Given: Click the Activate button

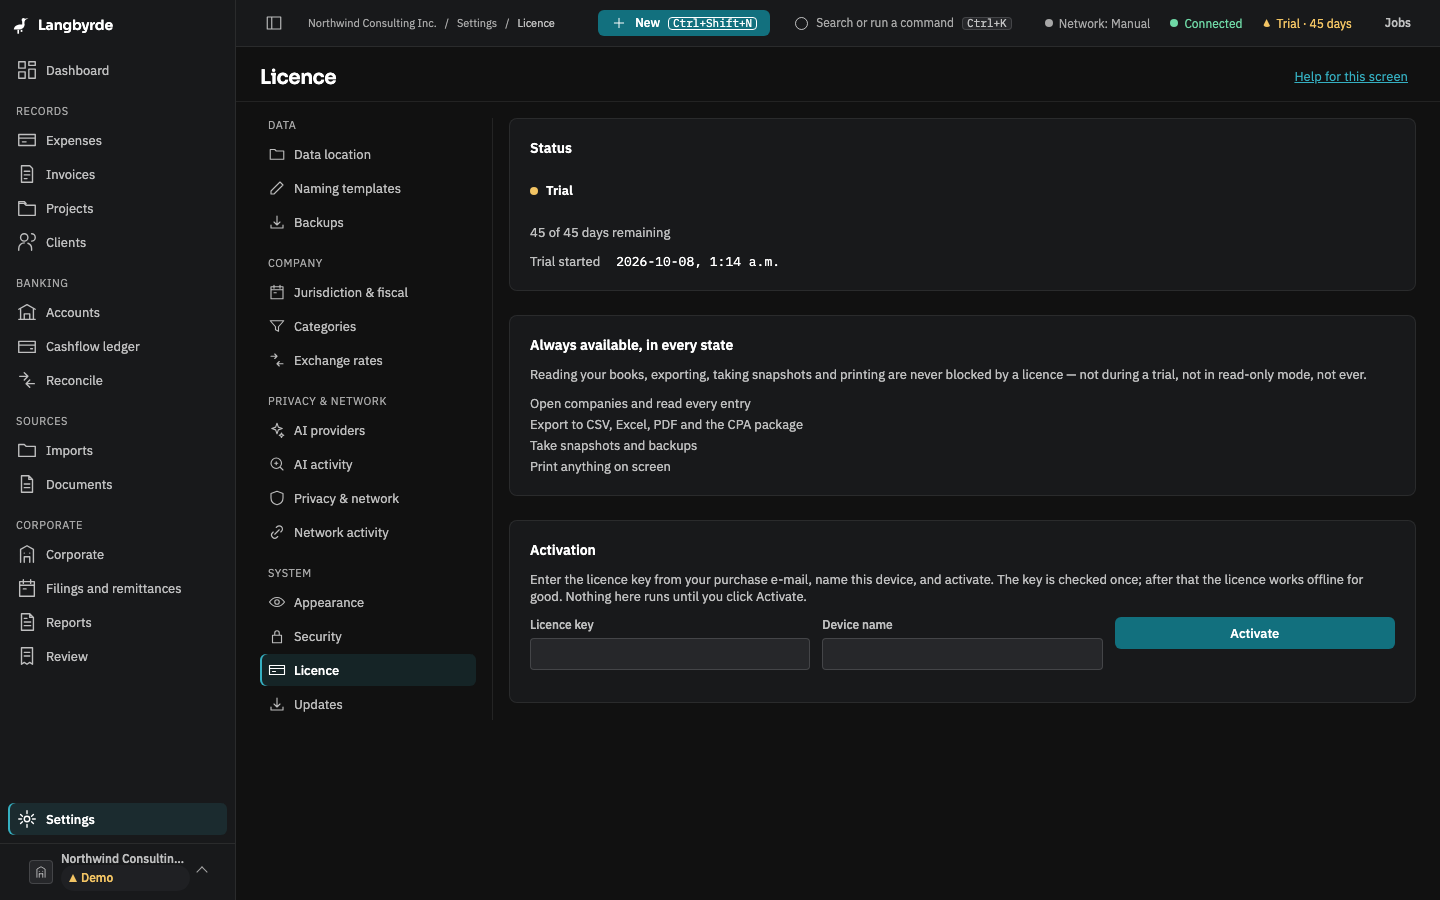Looking at the screenshot, I should pos(1254,633).
